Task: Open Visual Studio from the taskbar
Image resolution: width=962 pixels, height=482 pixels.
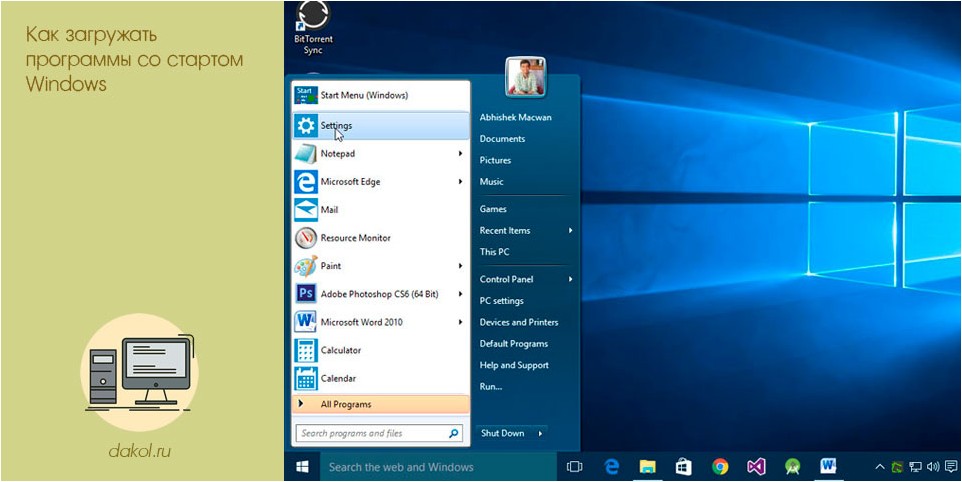Action: point(756,467)
